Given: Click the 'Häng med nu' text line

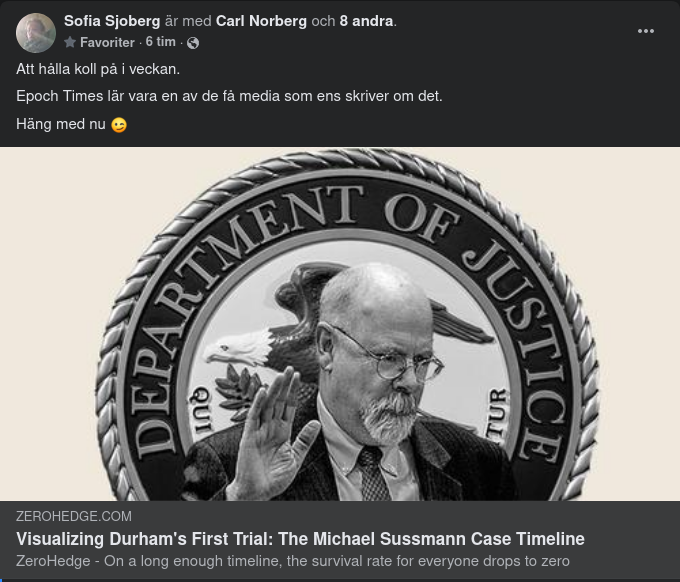Looking at the screenshot, I should pyautogui.click(x=61, y=124).
